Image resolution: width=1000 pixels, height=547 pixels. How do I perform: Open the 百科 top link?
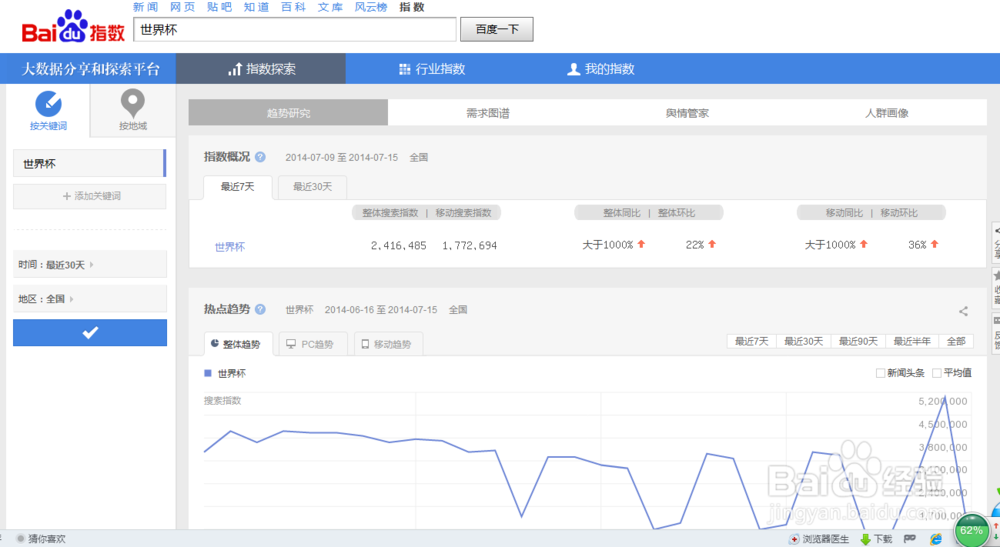[293, 7]
